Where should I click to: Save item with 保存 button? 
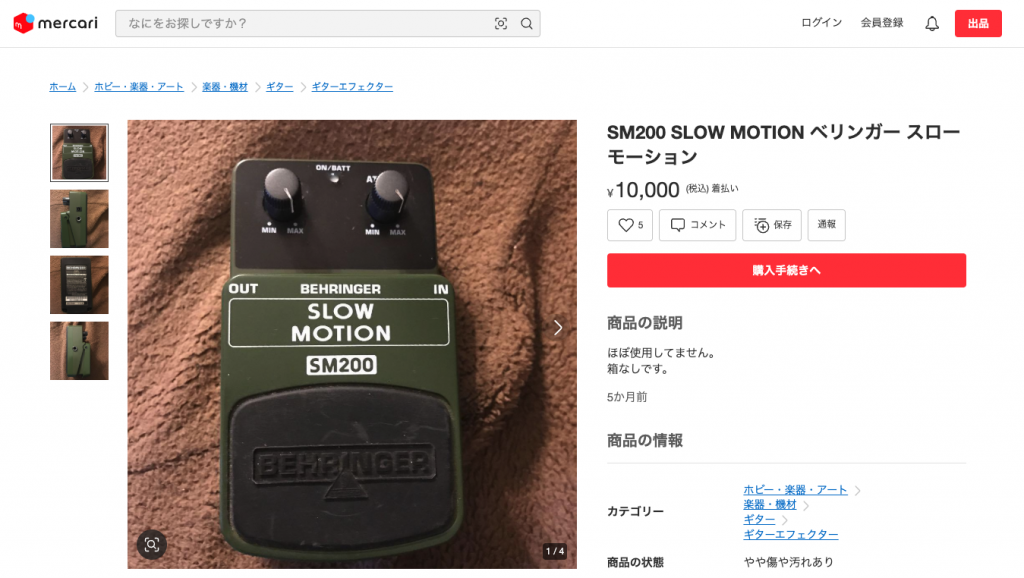click(771, 225)
